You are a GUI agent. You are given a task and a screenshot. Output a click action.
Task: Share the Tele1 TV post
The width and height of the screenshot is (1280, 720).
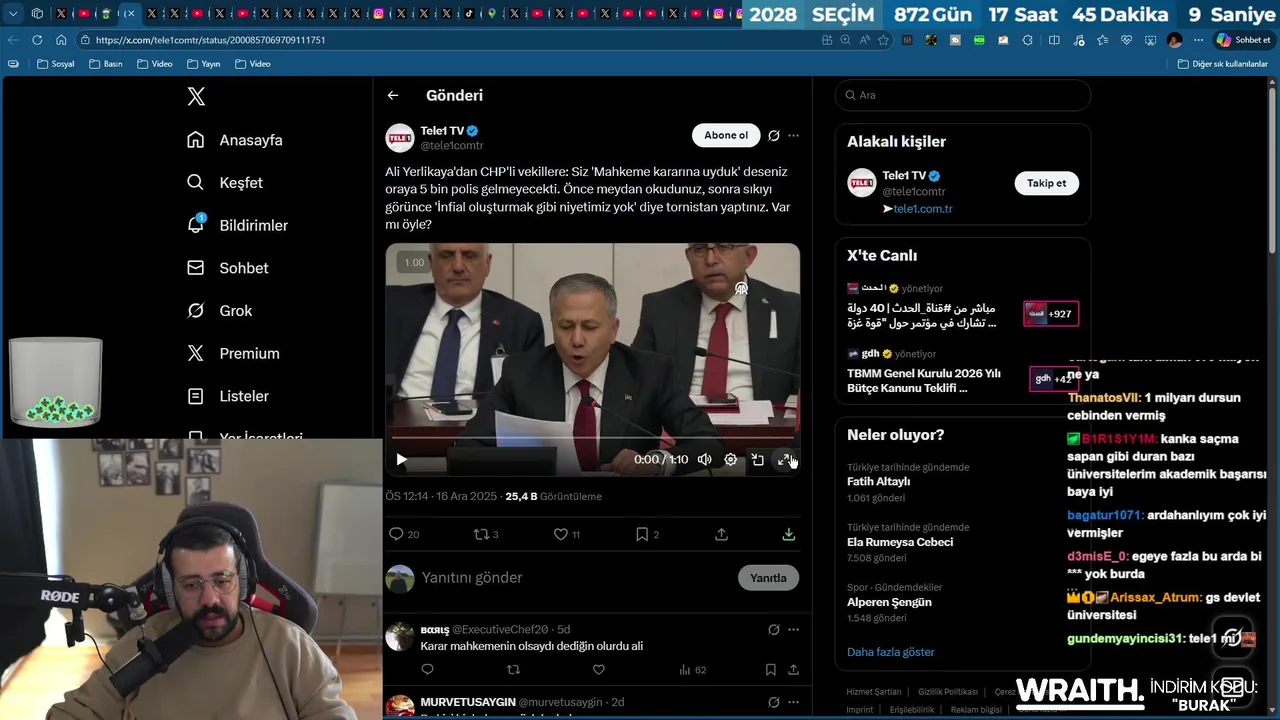coord(721,534)
